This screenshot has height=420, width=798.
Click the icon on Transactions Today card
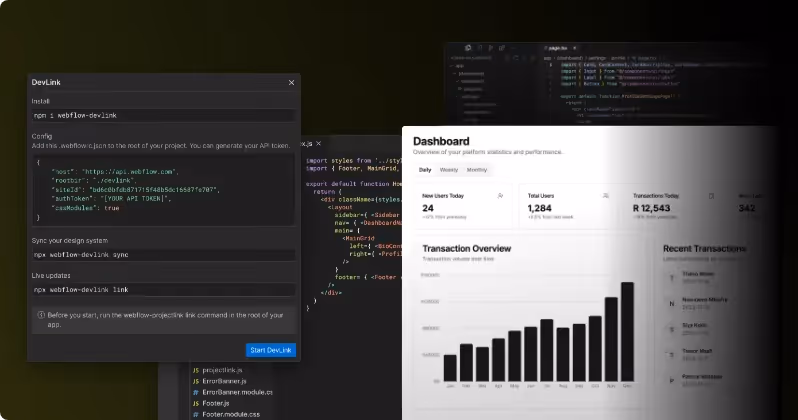tap(711, 196)
